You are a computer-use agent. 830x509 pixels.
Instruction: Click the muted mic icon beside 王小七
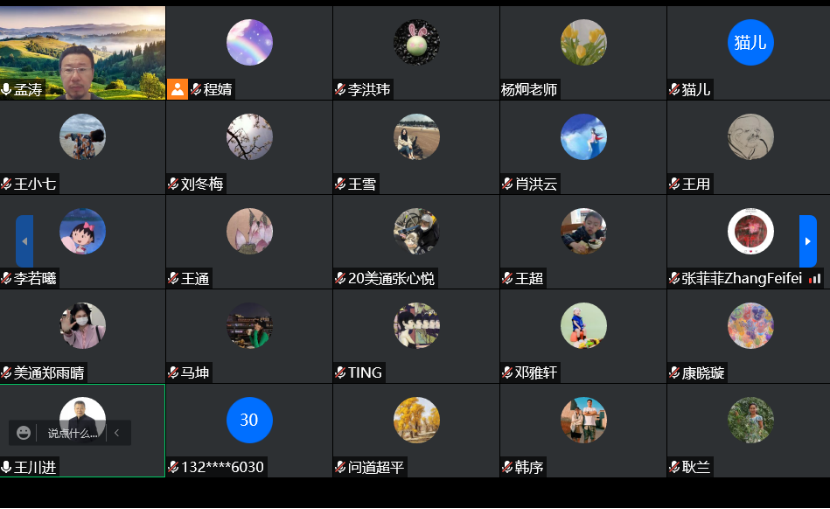click(x=6, y=184)
